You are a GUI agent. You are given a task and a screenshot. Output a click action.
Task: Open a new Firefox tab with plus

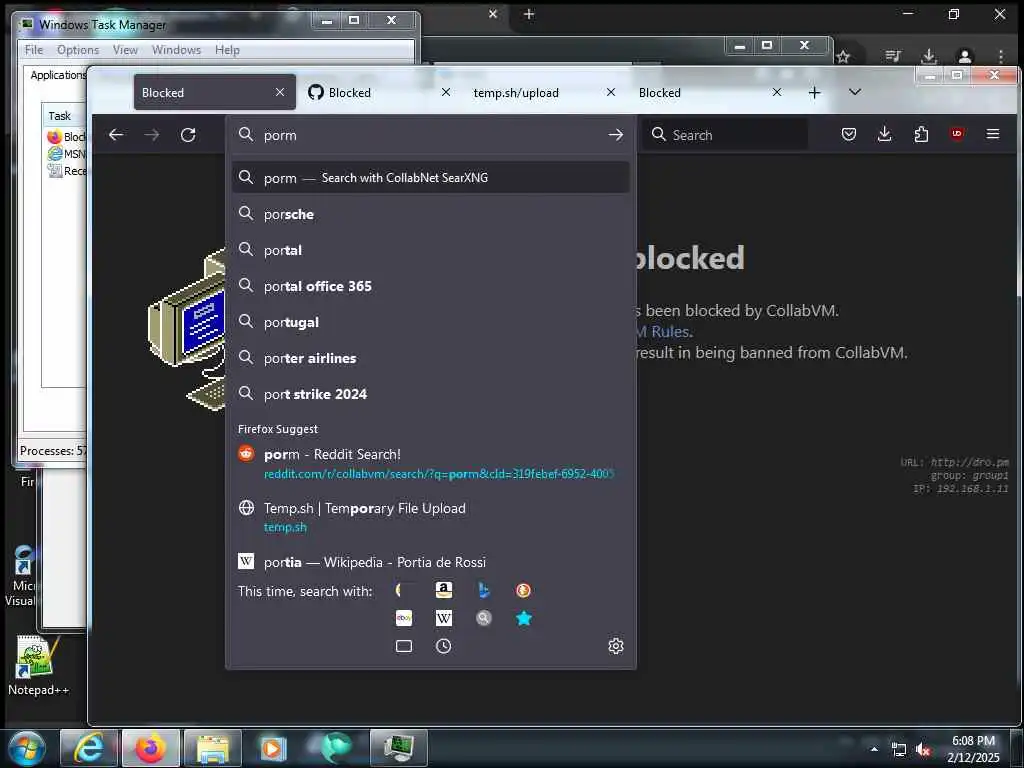(814, 93)
